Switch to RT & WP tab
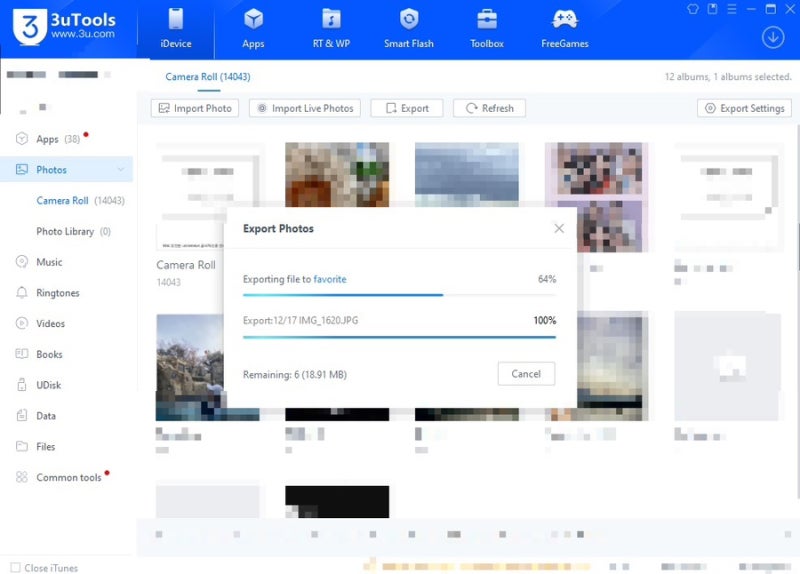Screen dimensions: 800x574 331,29
